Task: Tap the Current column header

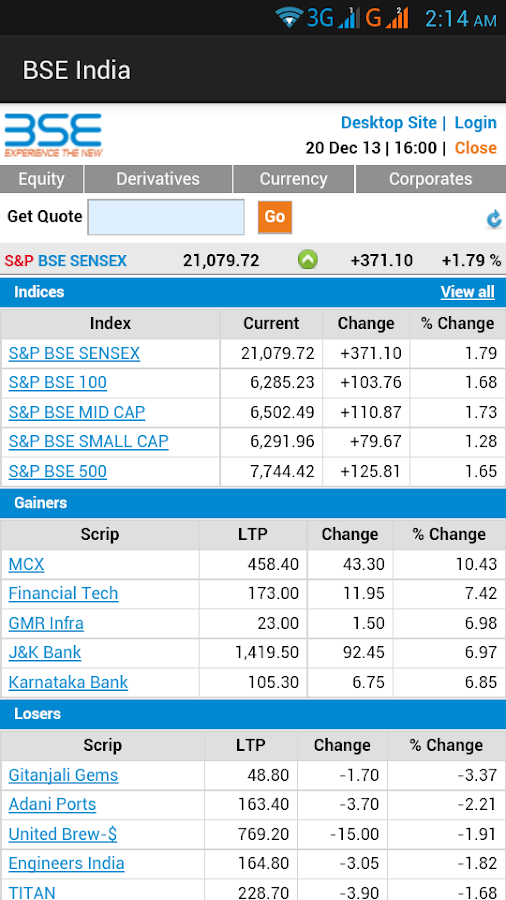Action: pos(271,324)
